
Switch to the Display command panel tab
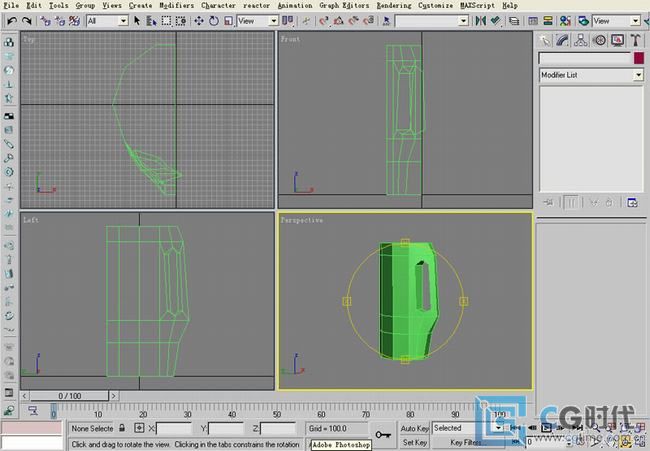point(617,40)
